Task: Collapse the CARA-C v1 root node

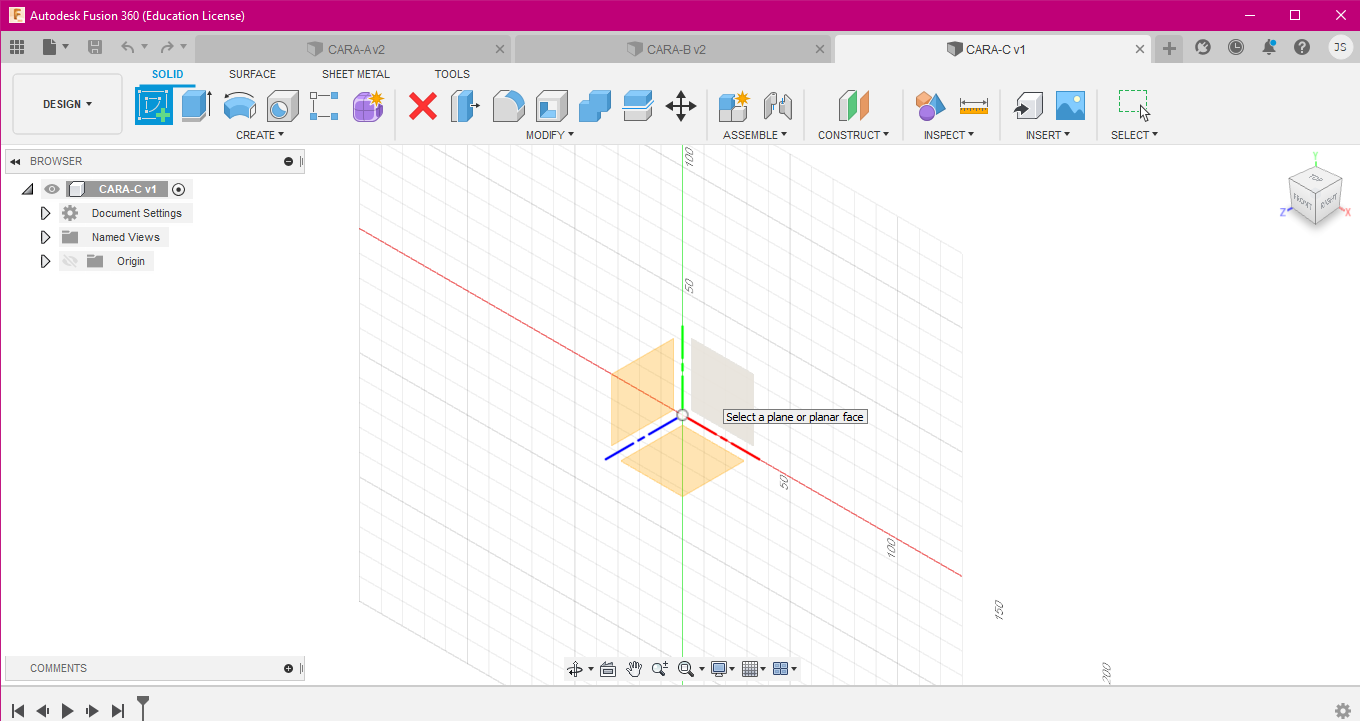Action: point(27,189)
